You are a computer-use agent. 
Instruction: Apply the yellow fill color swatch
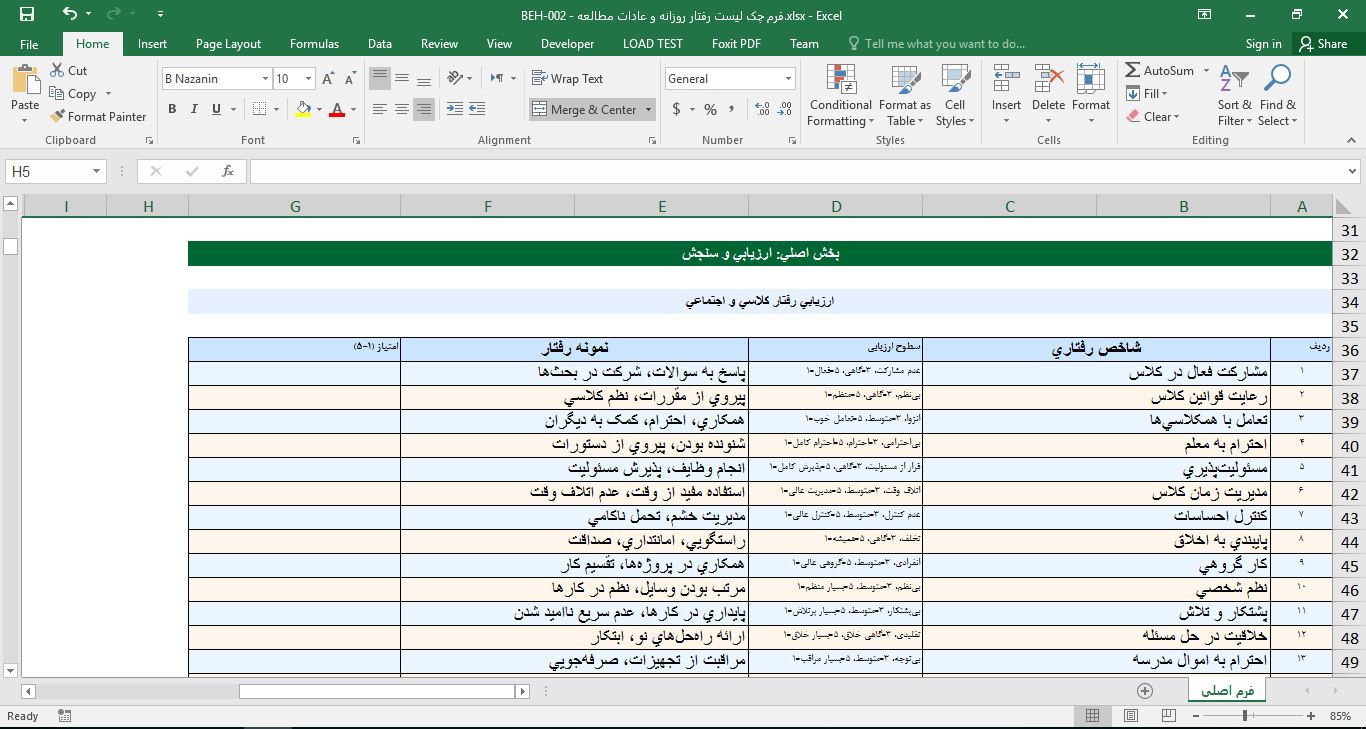point(304,109)
